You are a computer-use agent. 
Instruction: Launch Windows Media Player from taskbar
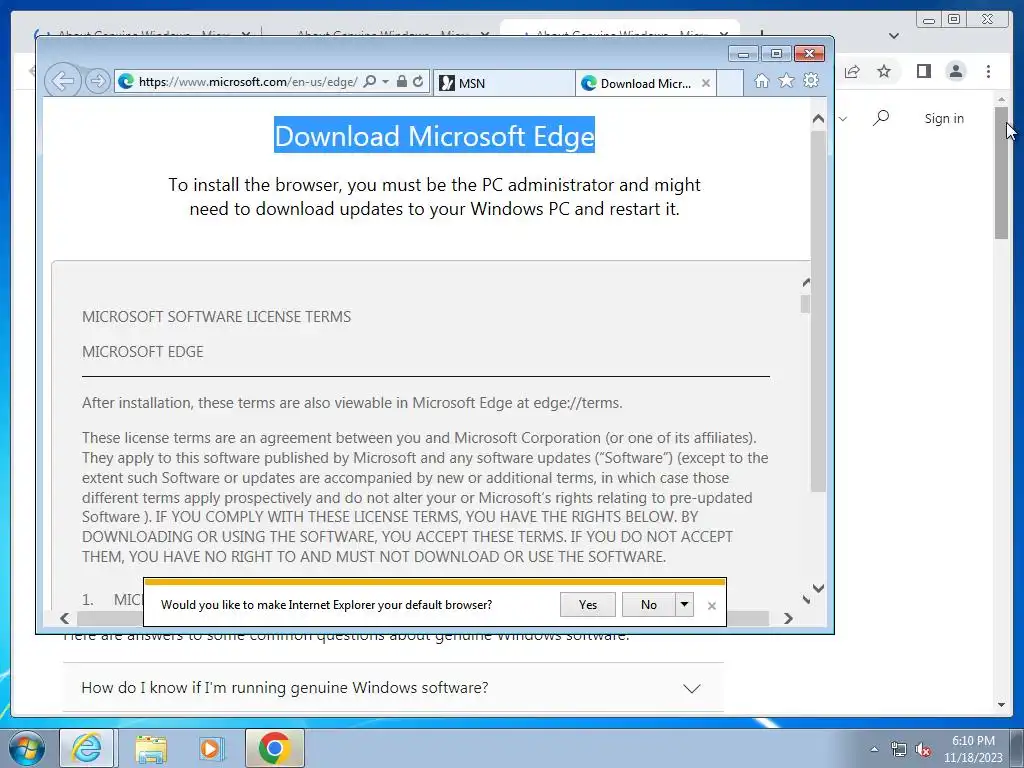tap(211, 749)
